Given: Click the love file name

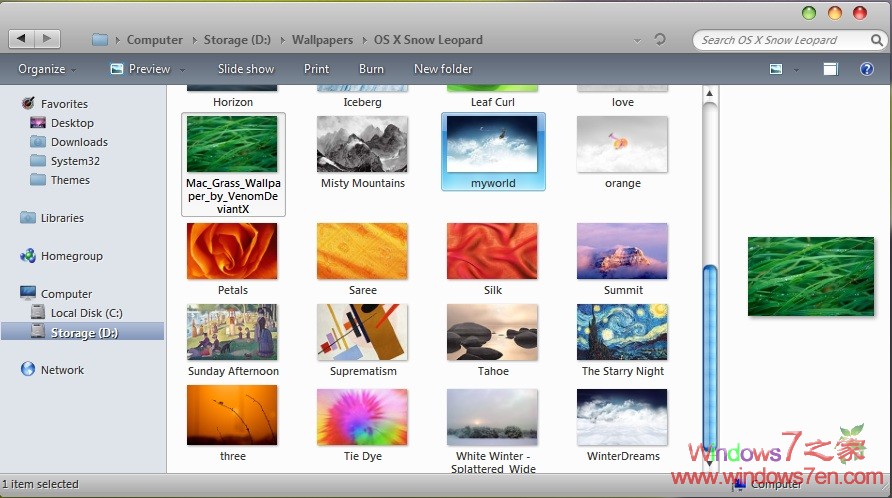Looking at the screenshot, I should click(622, 102).
